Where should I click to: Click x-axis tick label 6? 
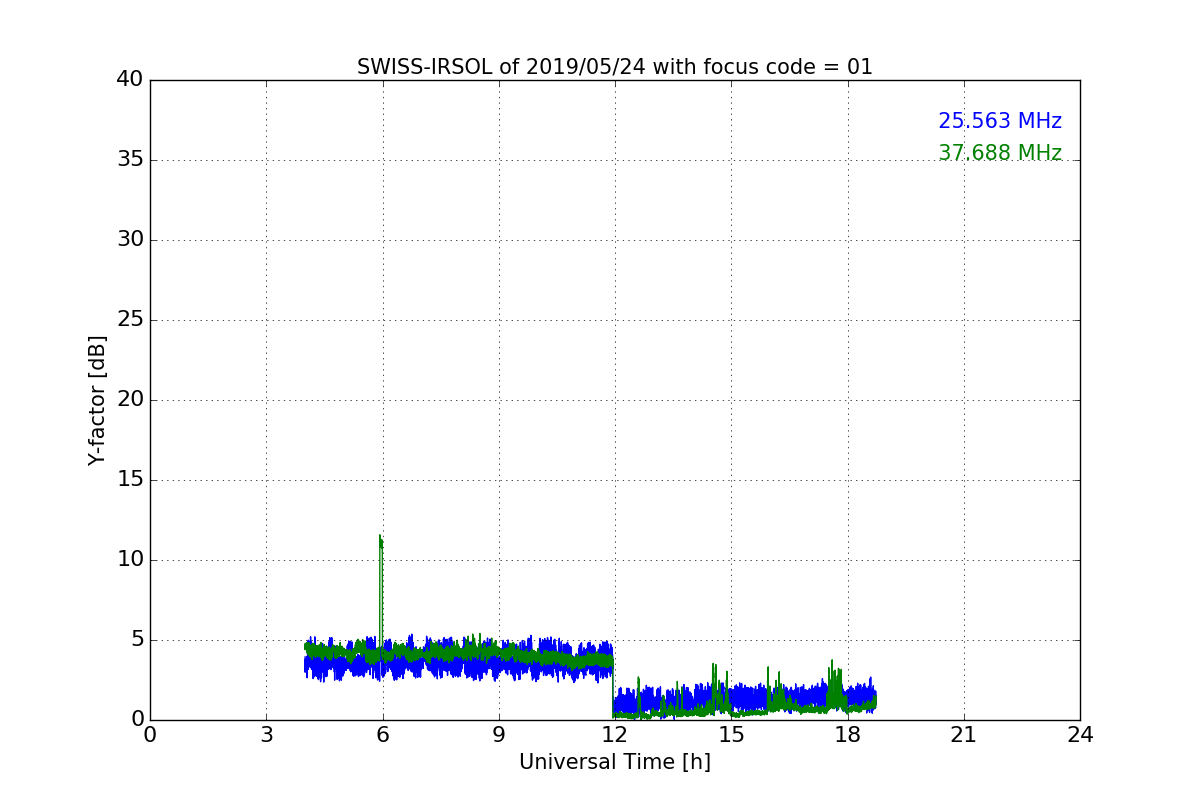382,735
